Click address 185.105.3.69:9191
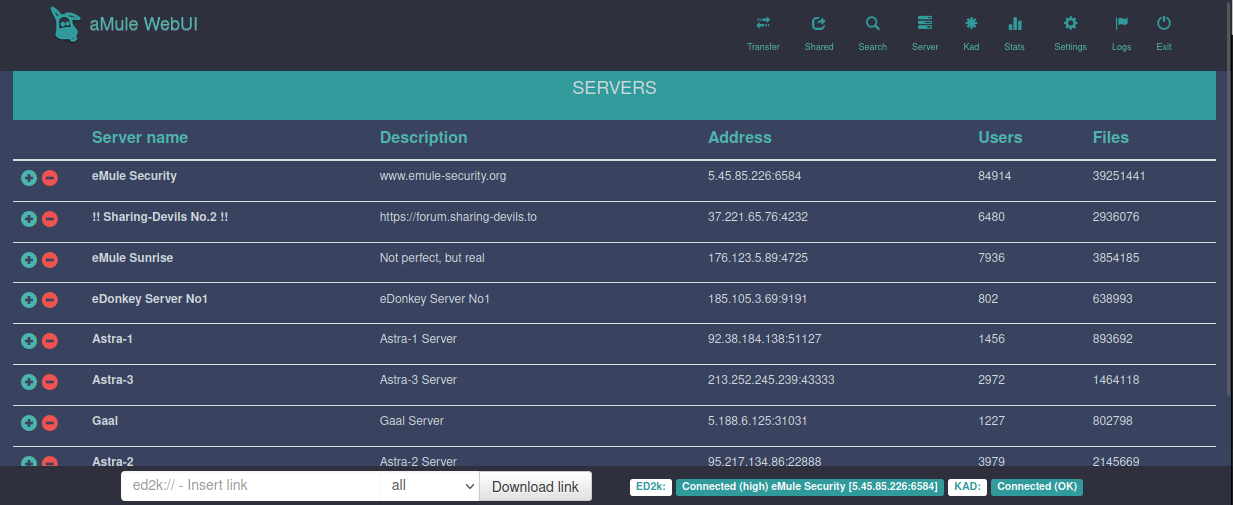This screenshot has width=1233, height=505. click(758, 299)
